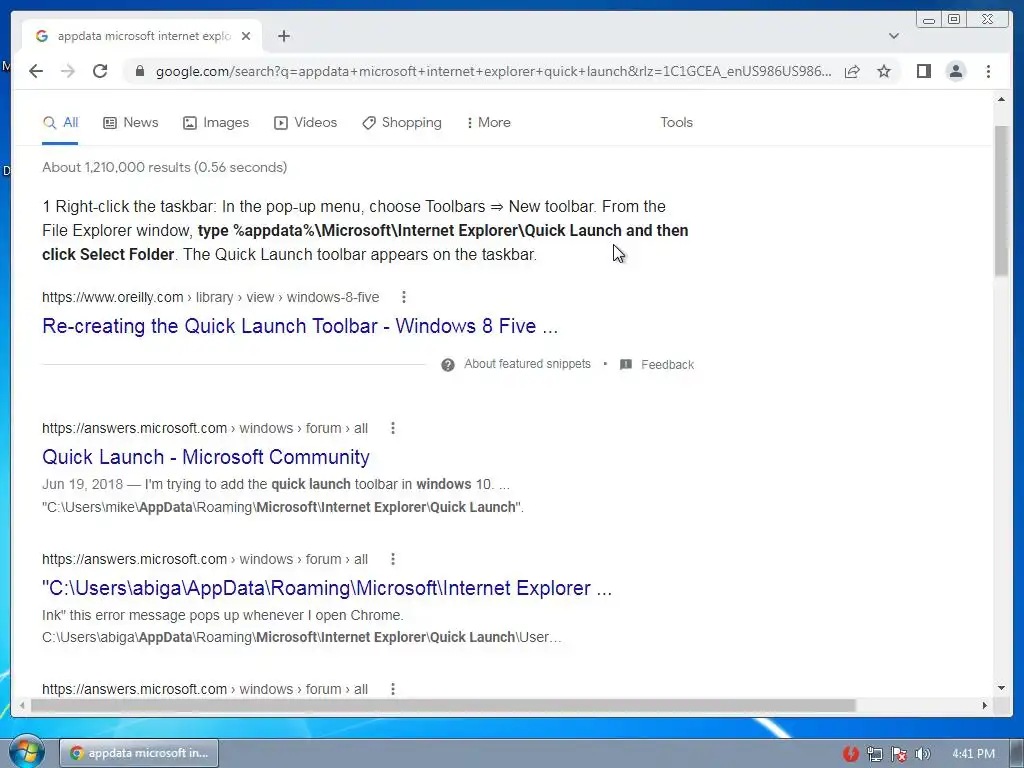
Task: Click the vertical scrollbar thumb
Action: point(1001,201)
